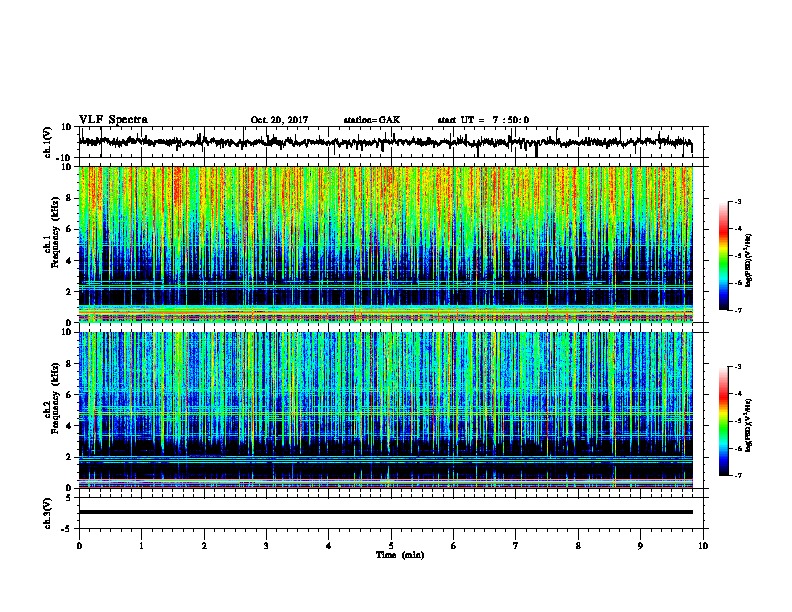Viewport: 792px width, 612px height.
Task: Click the "5" minute tick label on the time axis
Action: click(391, 546)
